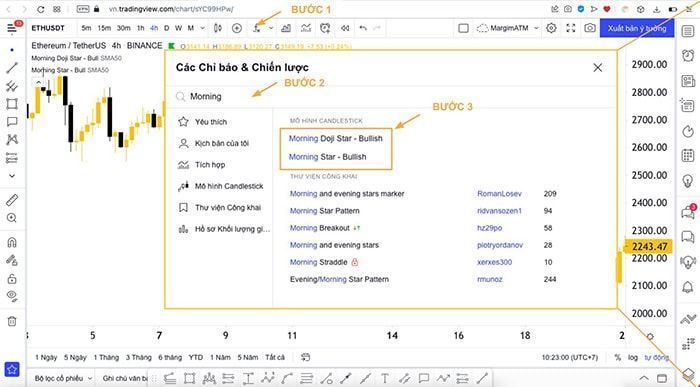The image size is (700, 387).
Task: Click the Compare or add symbol plus icon
Action: [237, 28]
